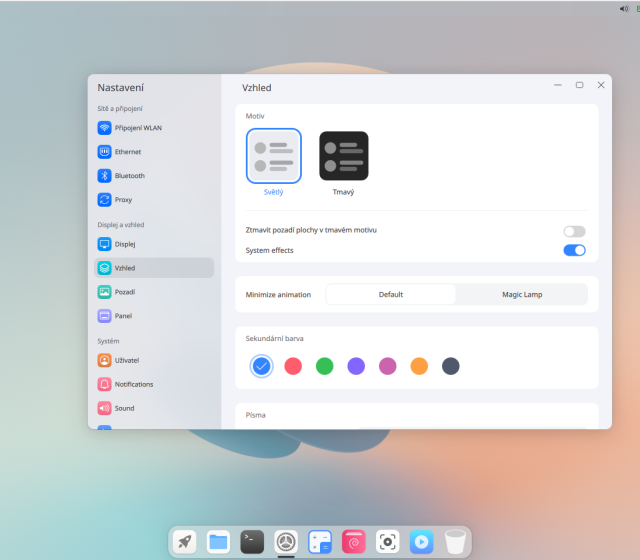Open the calculator from the dock

[x=320, y=542]
